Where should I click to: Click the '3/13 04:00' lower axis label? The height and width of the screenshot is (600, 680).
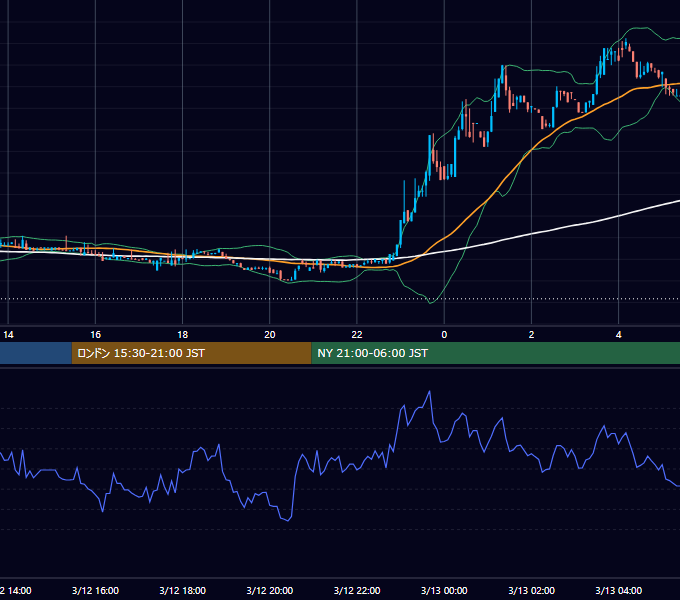click(618, 590)
